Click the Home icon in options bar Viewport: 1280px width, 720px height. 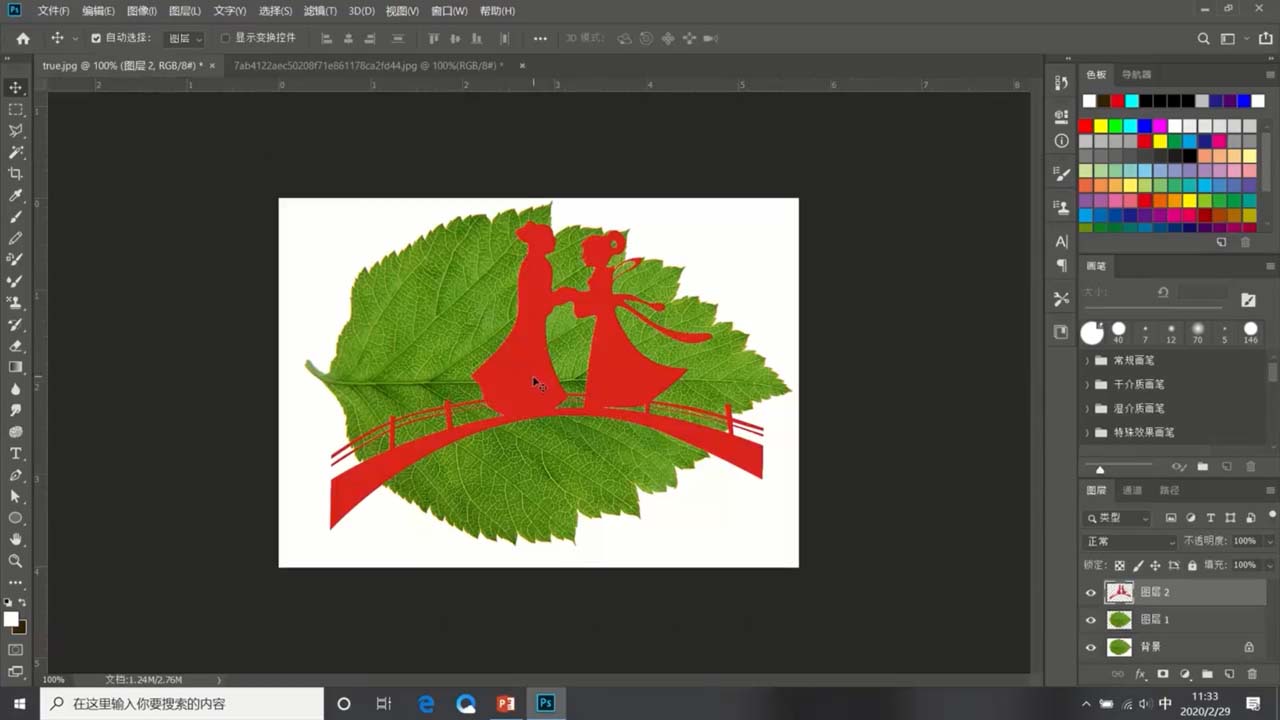[23, 39]
